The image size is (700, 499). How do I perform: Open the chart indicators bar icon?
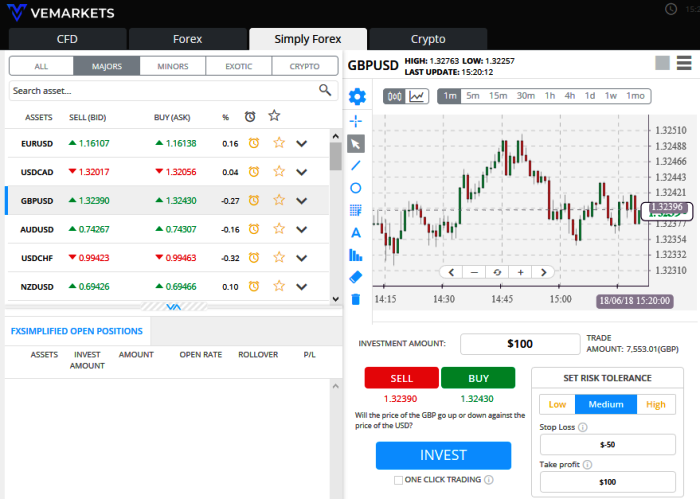(356, 255)
